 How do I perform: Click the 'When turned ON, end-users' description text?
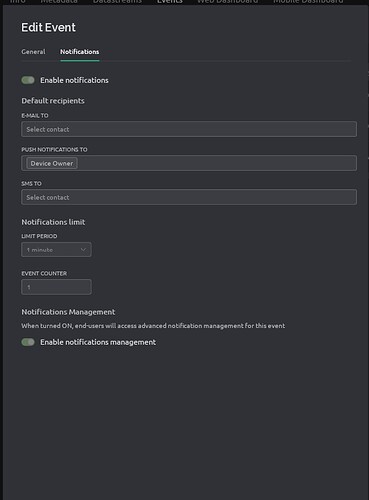tap(153, 326)
